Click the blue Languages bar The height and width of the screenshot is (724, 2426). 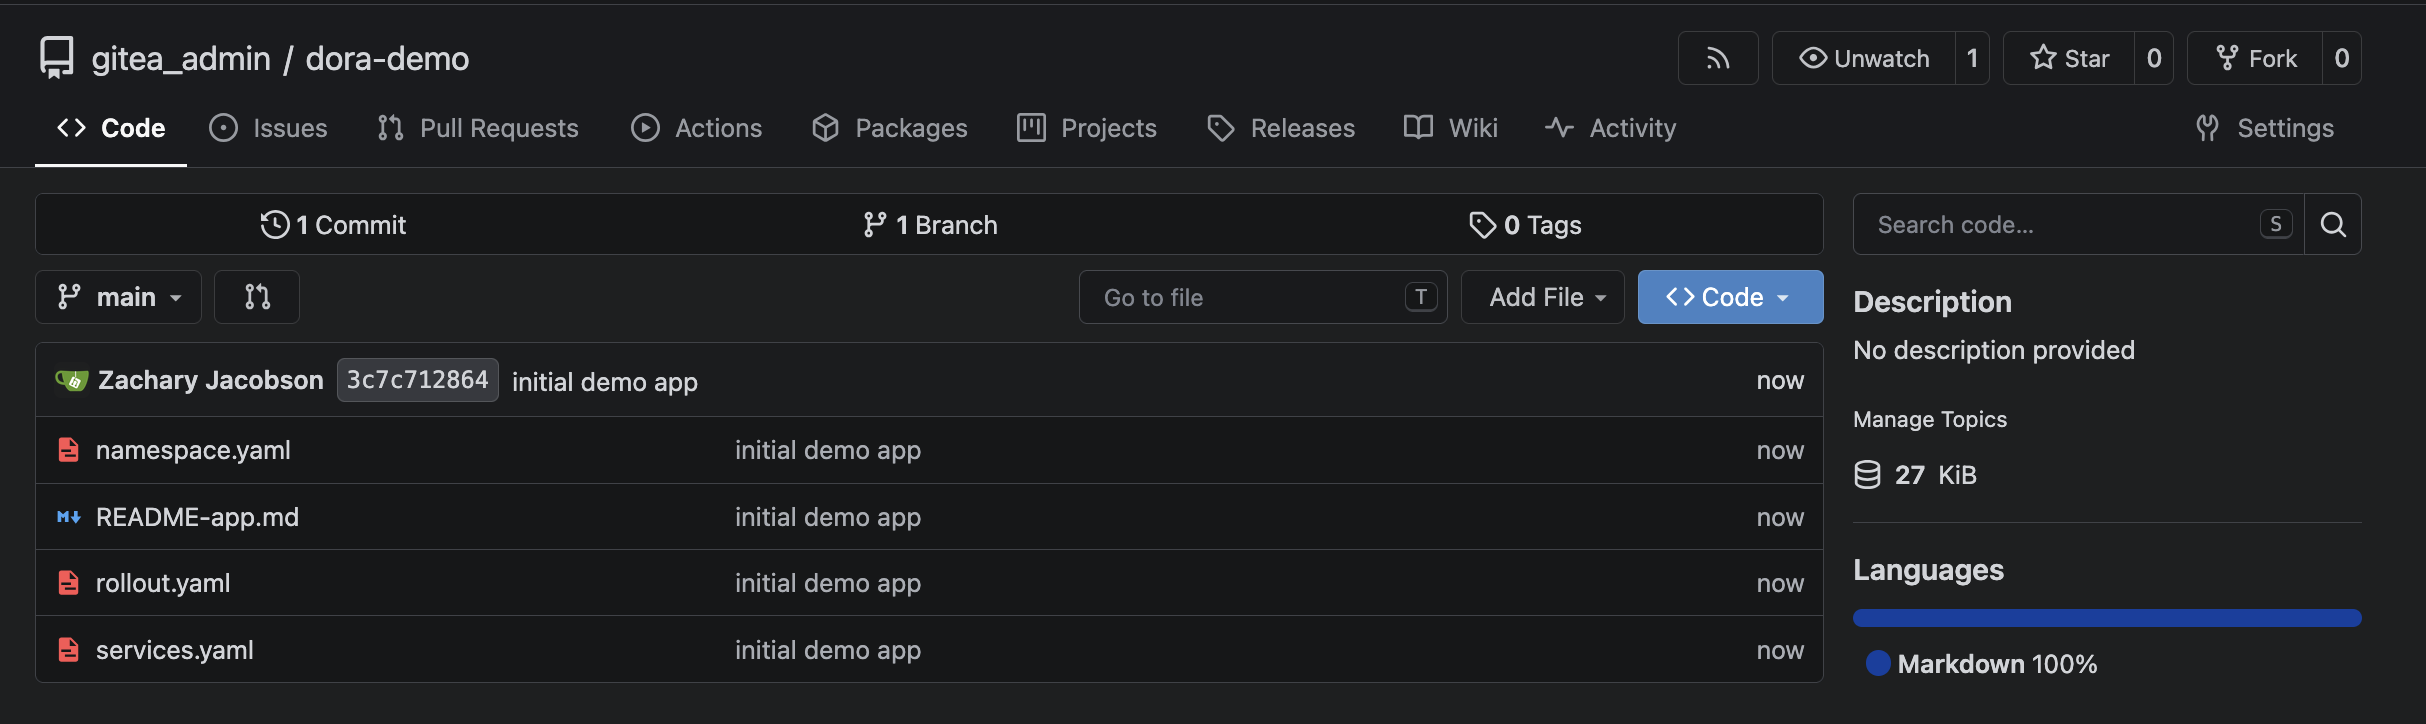click(x=2107, y=618)
